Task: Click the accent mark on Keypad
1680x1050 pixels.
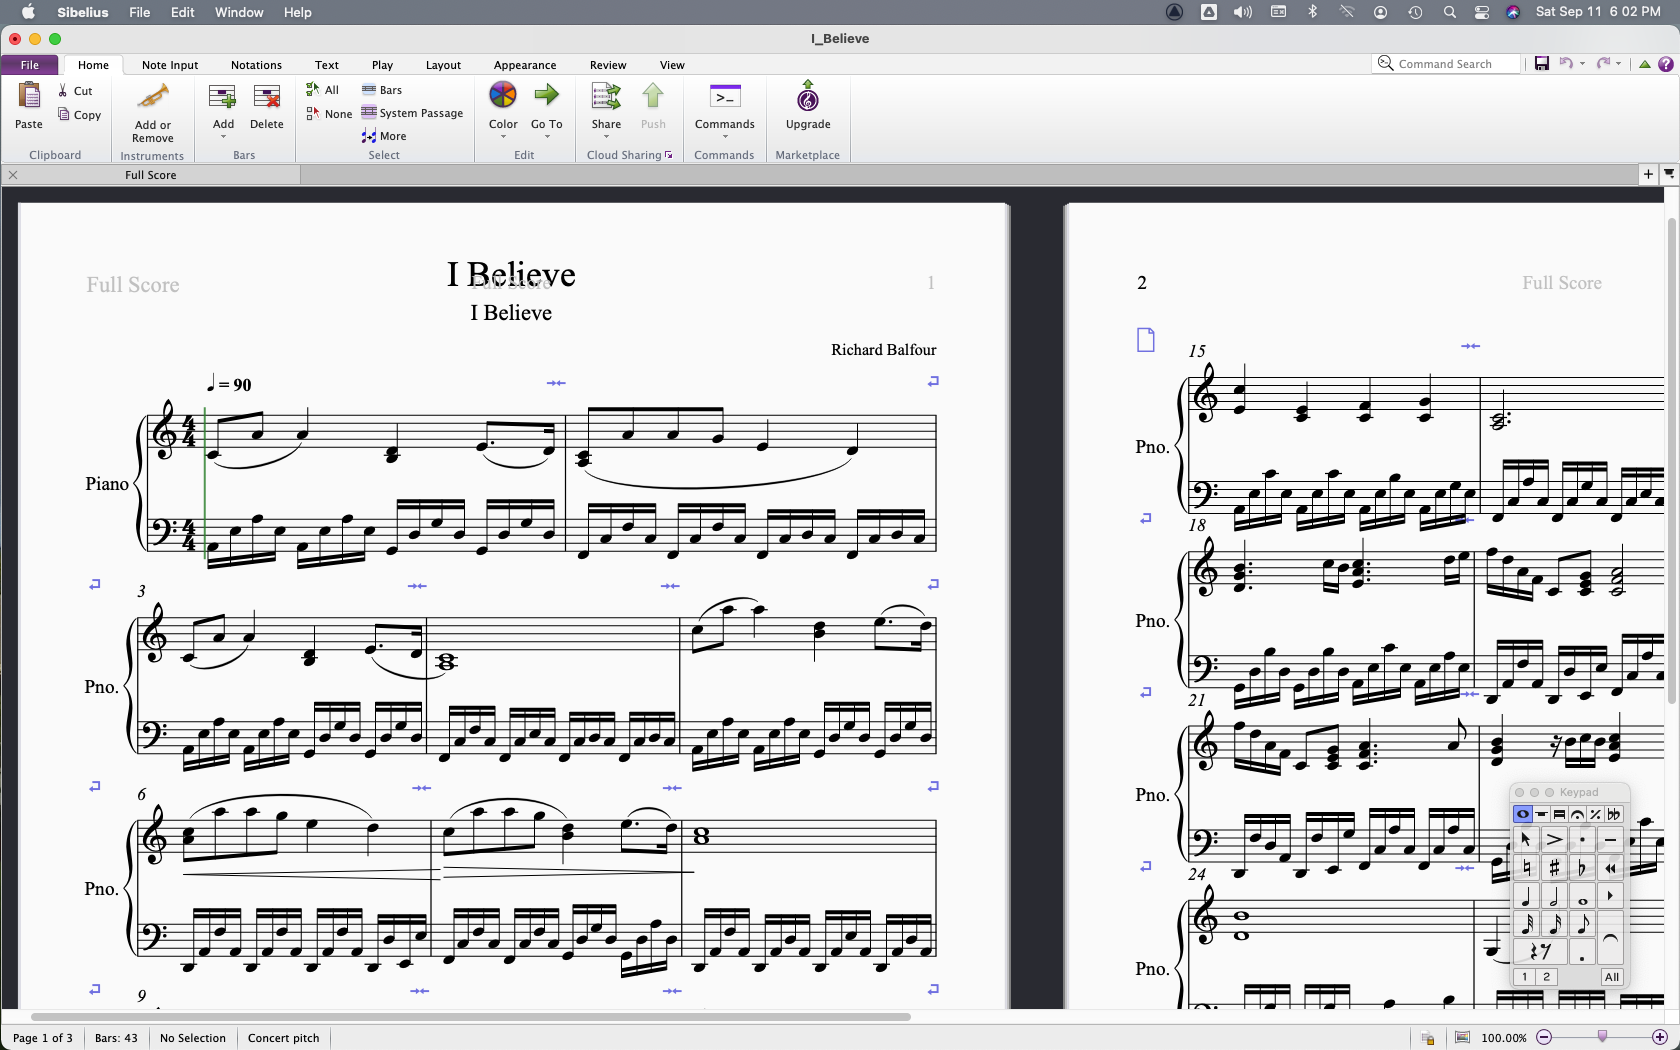Action: click(1554, 839)
